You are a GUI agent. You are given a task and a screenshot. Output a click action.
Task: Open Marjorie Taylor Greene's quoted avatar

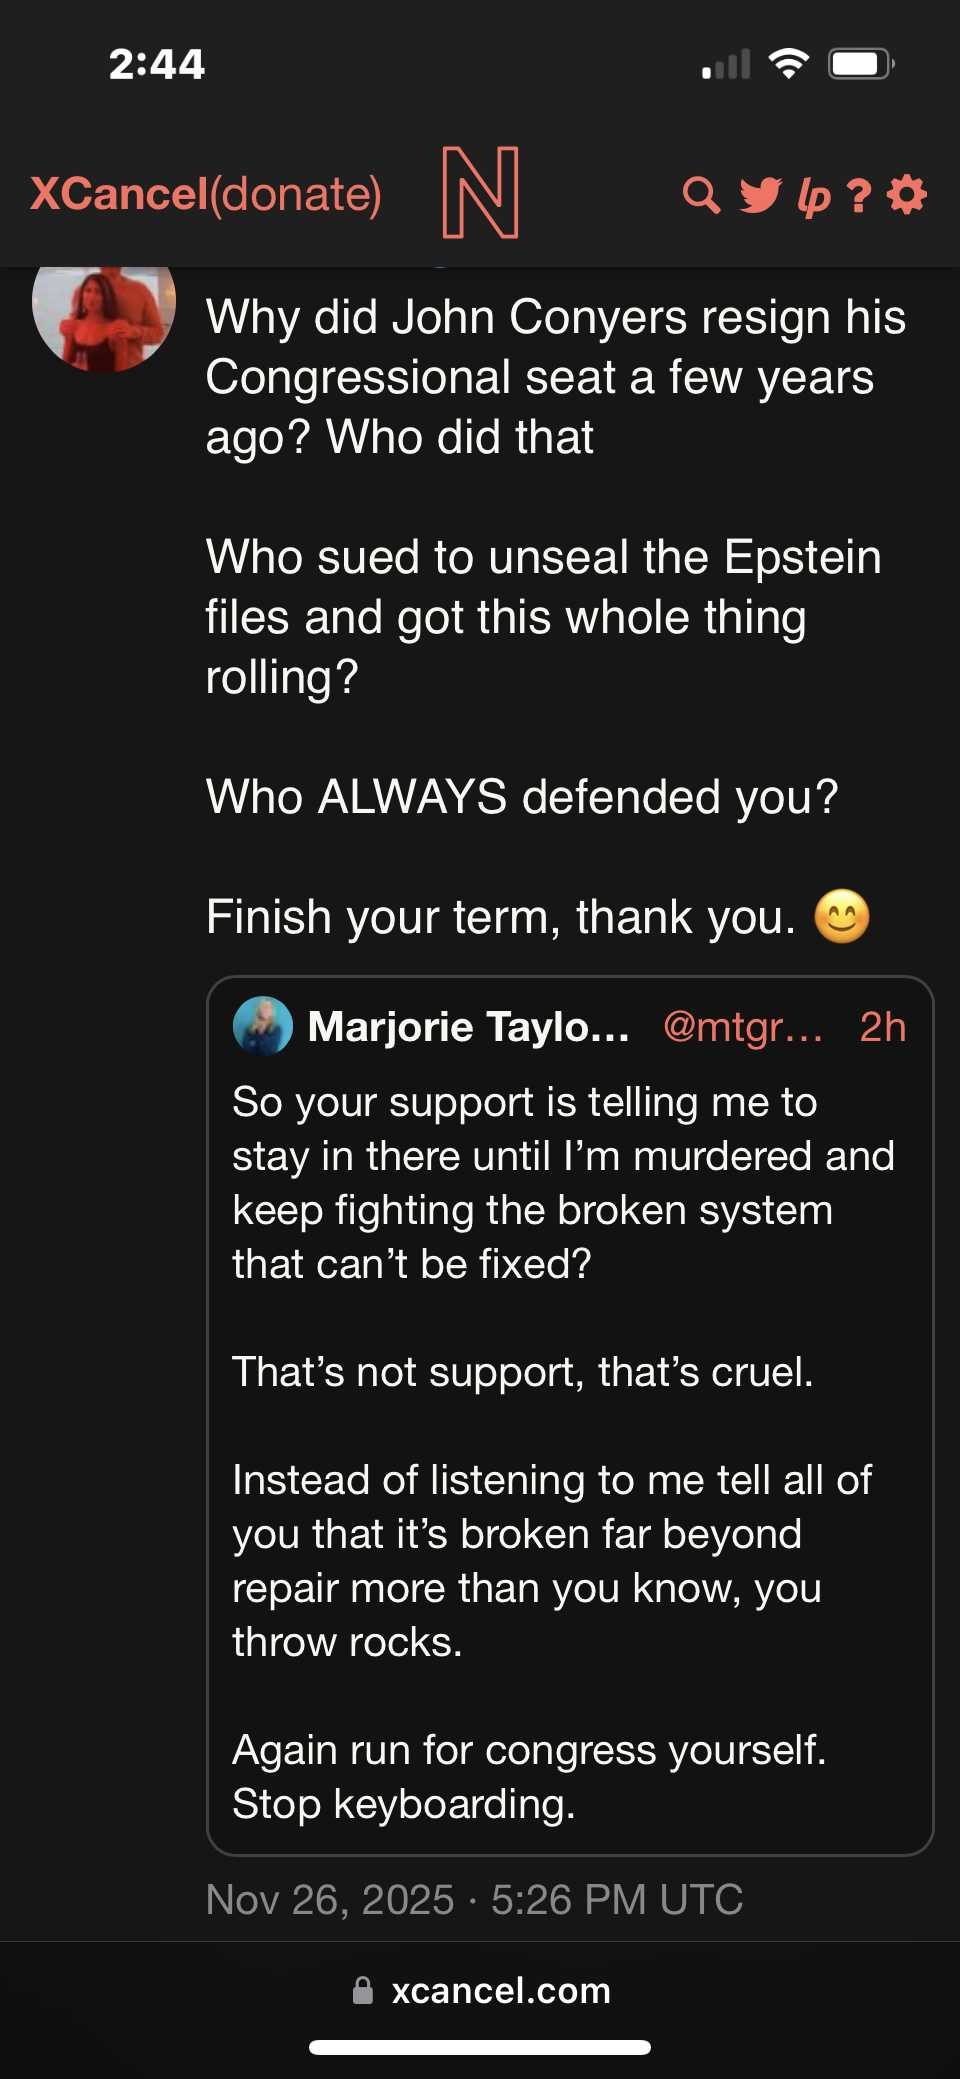pyautogui.click(x=262, y=1026)
